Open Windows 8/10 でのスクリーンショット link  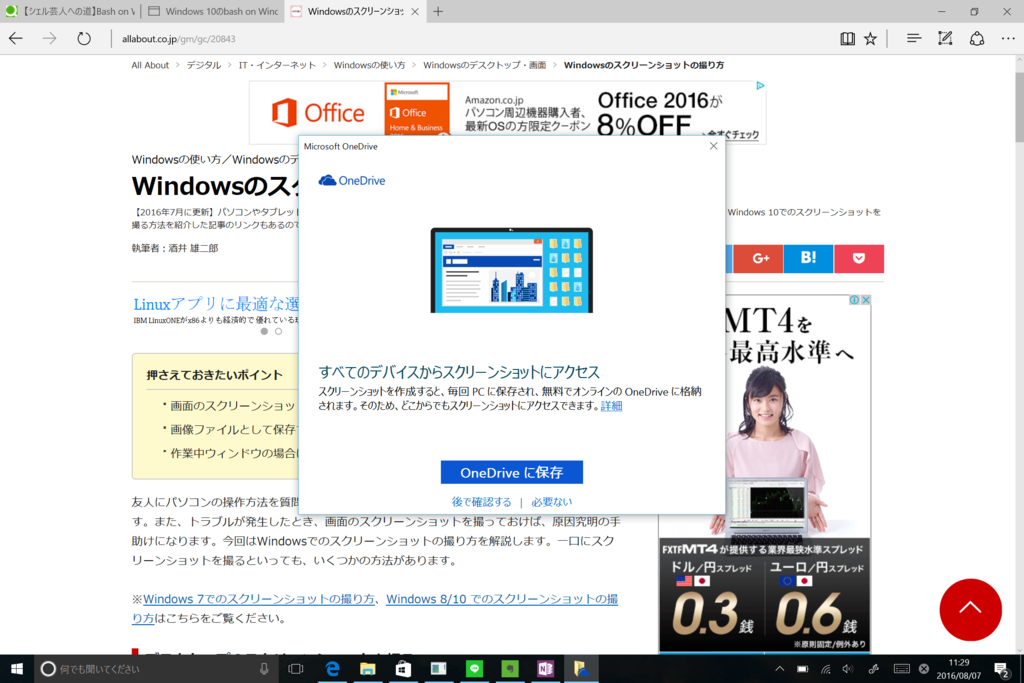point(502,599)
